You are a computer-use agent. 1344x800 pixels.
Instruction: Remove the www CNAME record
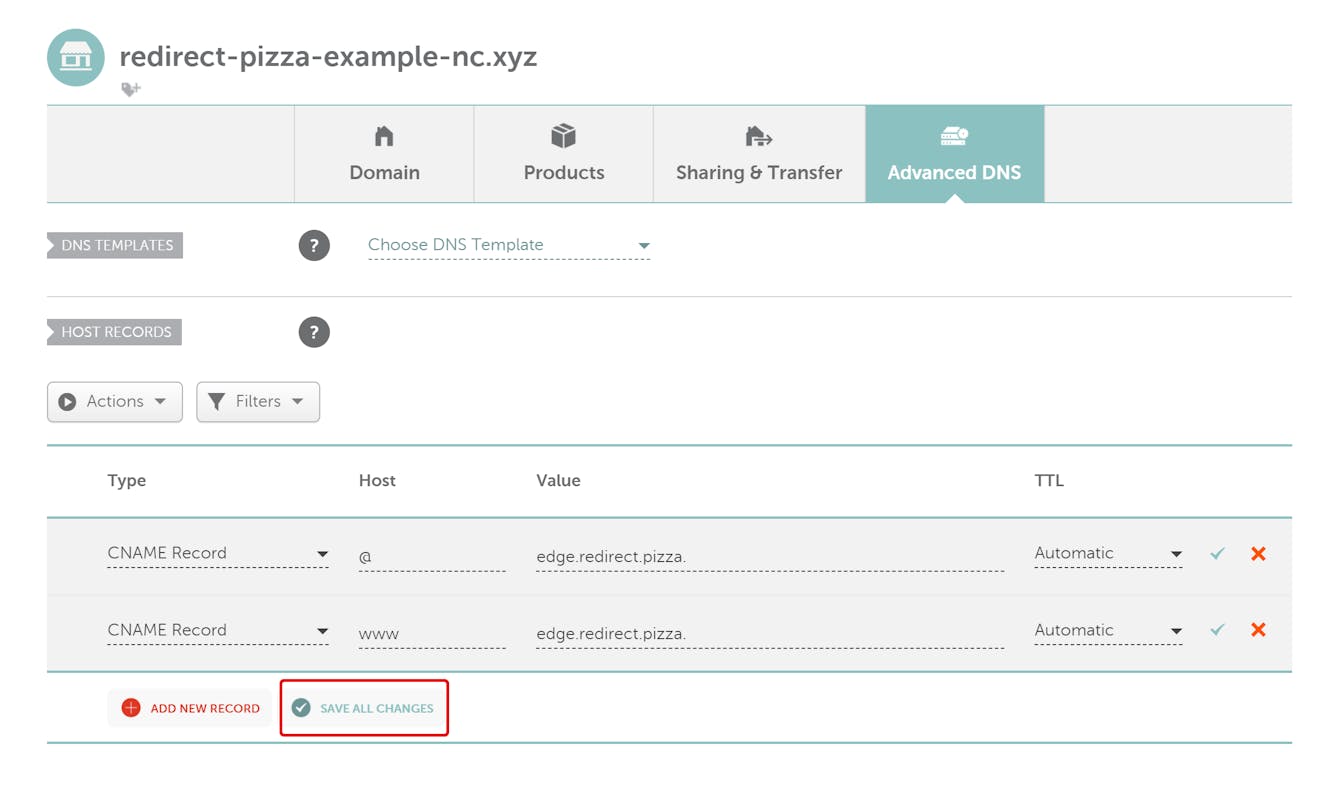click(x=1258, y=630)
